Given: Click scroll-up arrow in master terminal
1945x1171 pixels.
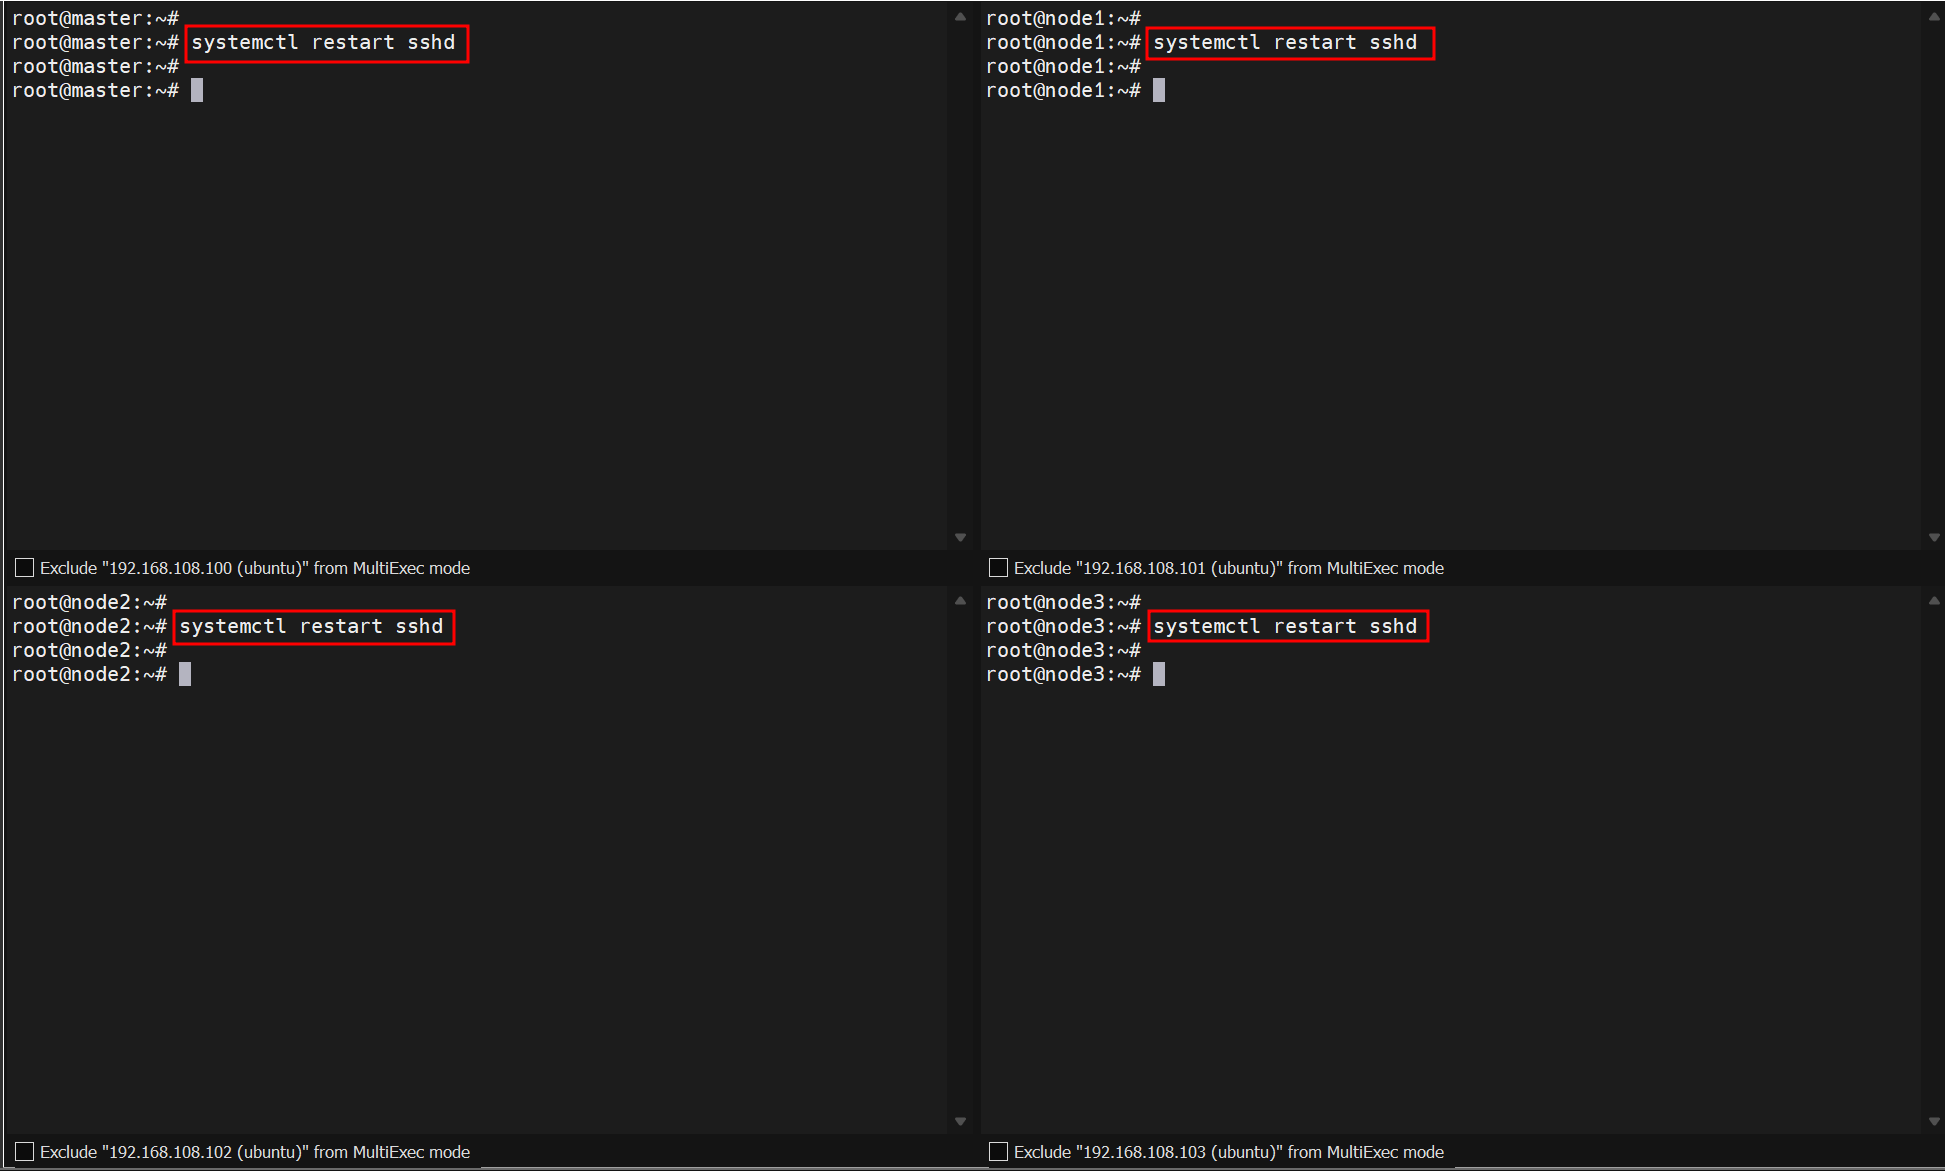Looking at the screenshot, I should click(960, 17).
